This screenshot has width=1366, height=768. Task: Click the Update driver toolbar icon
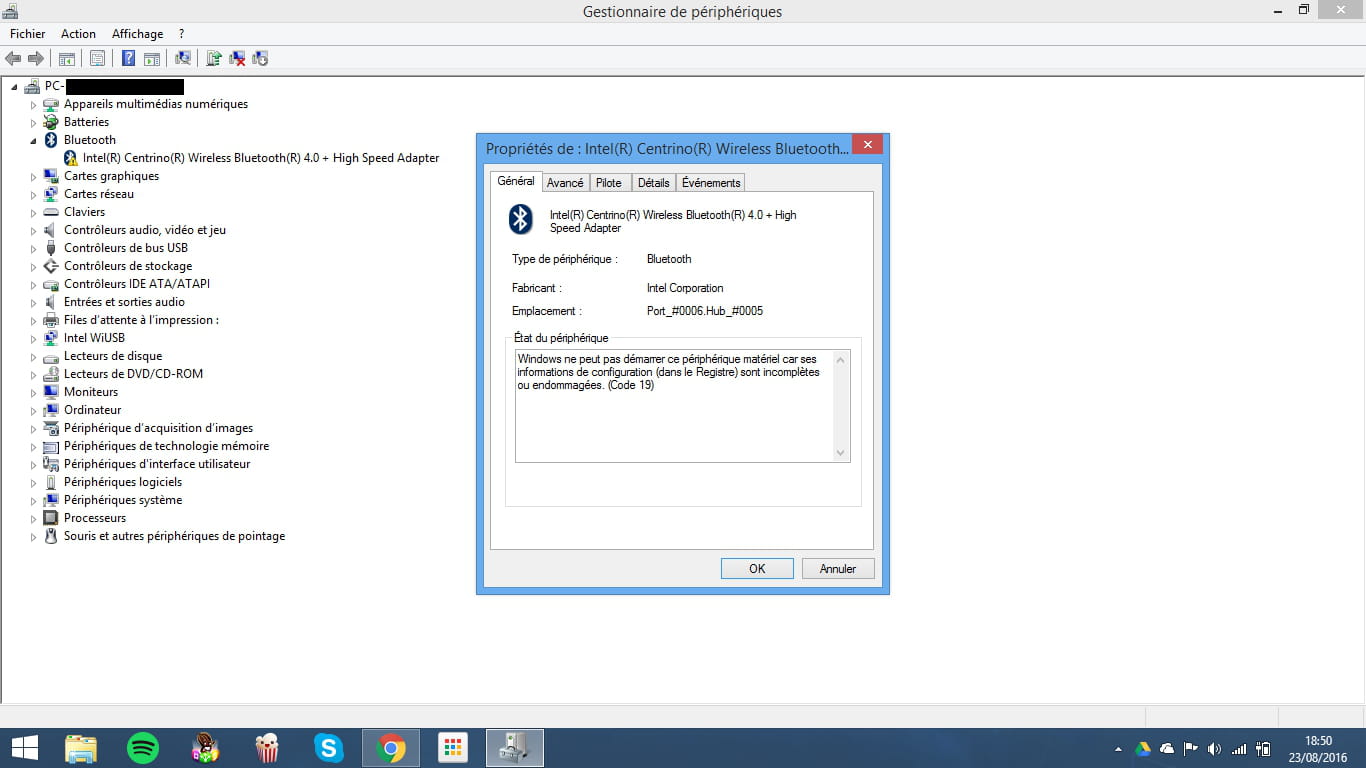pos(214,59)
